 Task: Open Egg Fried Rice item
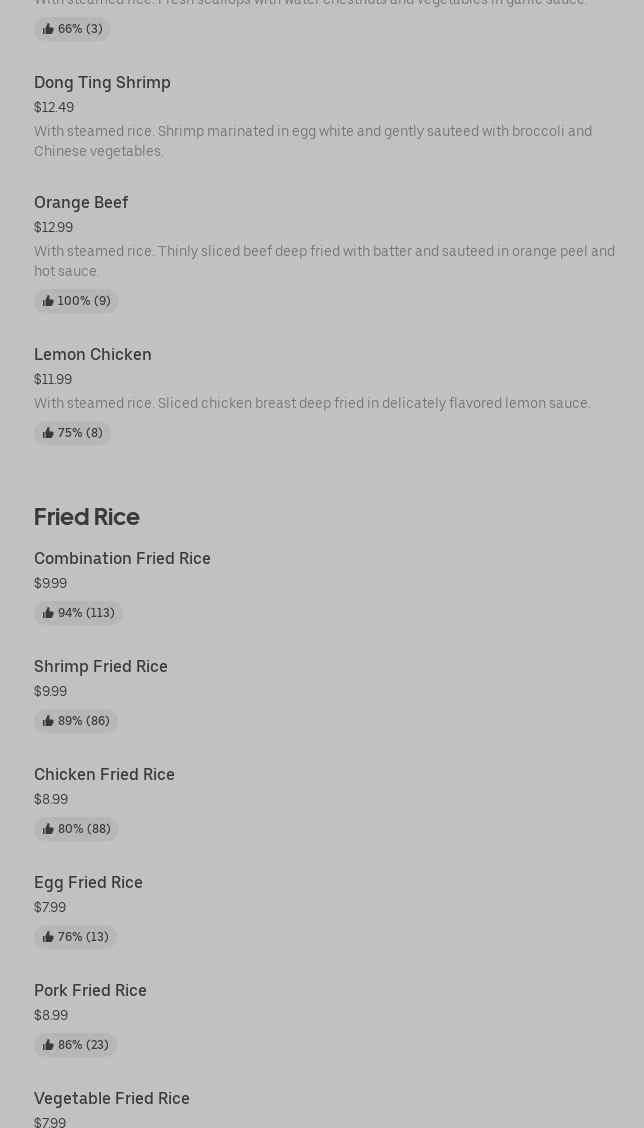(x=88, y=883)
